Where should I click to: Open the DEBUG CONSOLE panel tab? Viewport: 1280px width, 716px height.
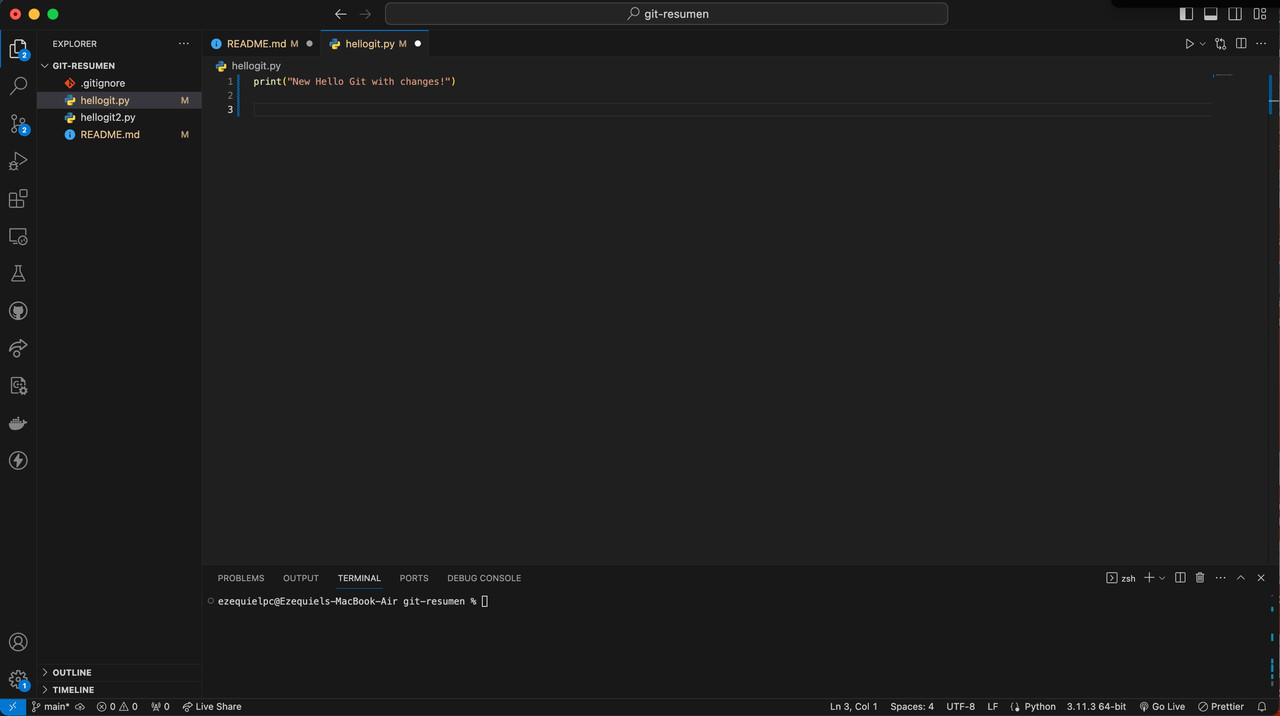(484, 578)
